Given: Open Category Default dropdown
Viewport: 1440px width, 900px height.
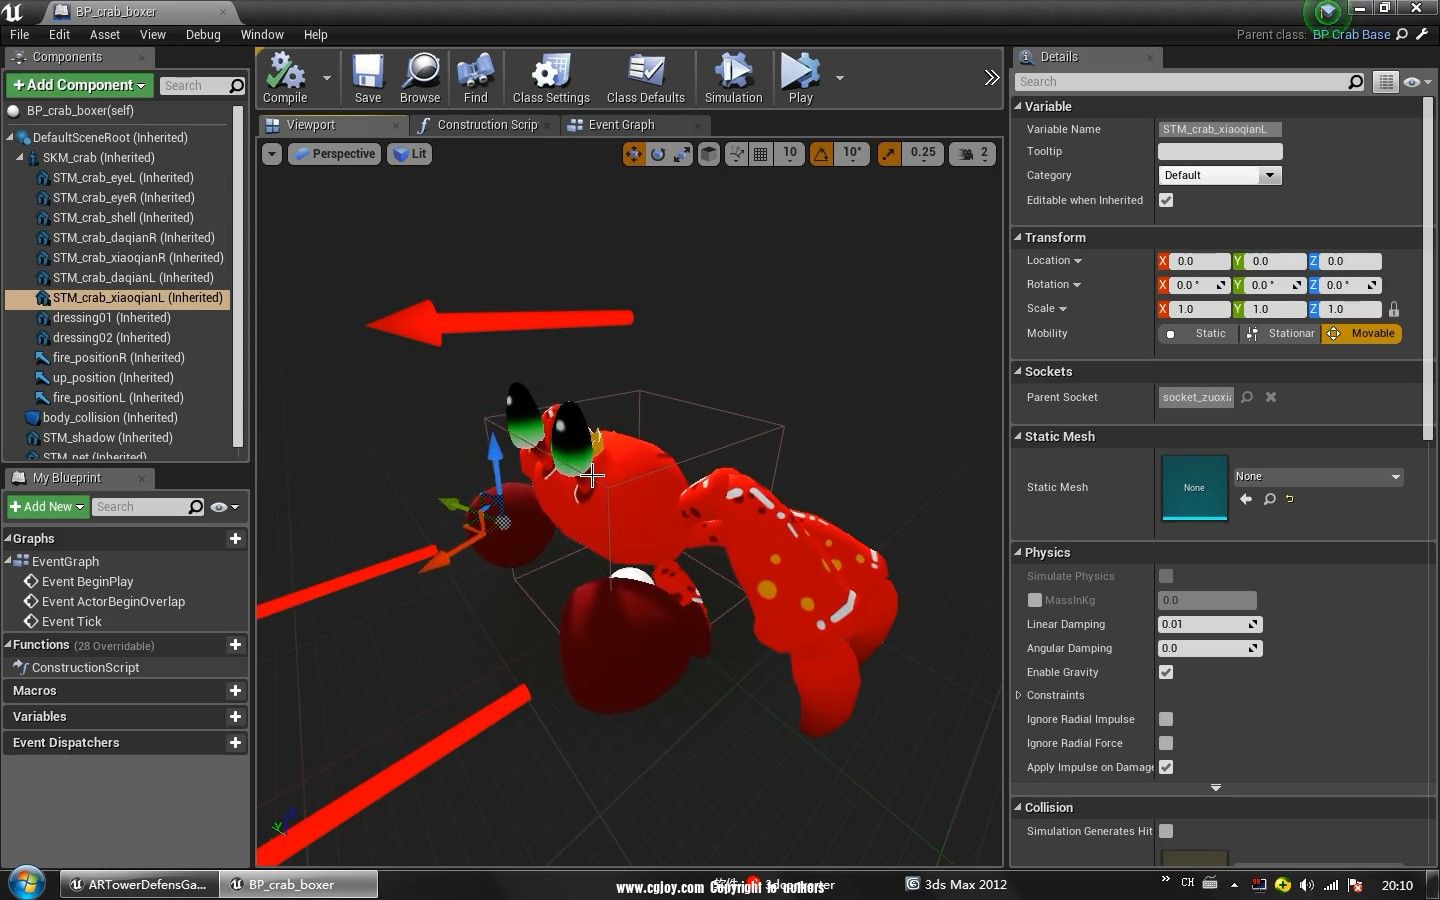Looking at the screenshot, I should pos(1219,175).
